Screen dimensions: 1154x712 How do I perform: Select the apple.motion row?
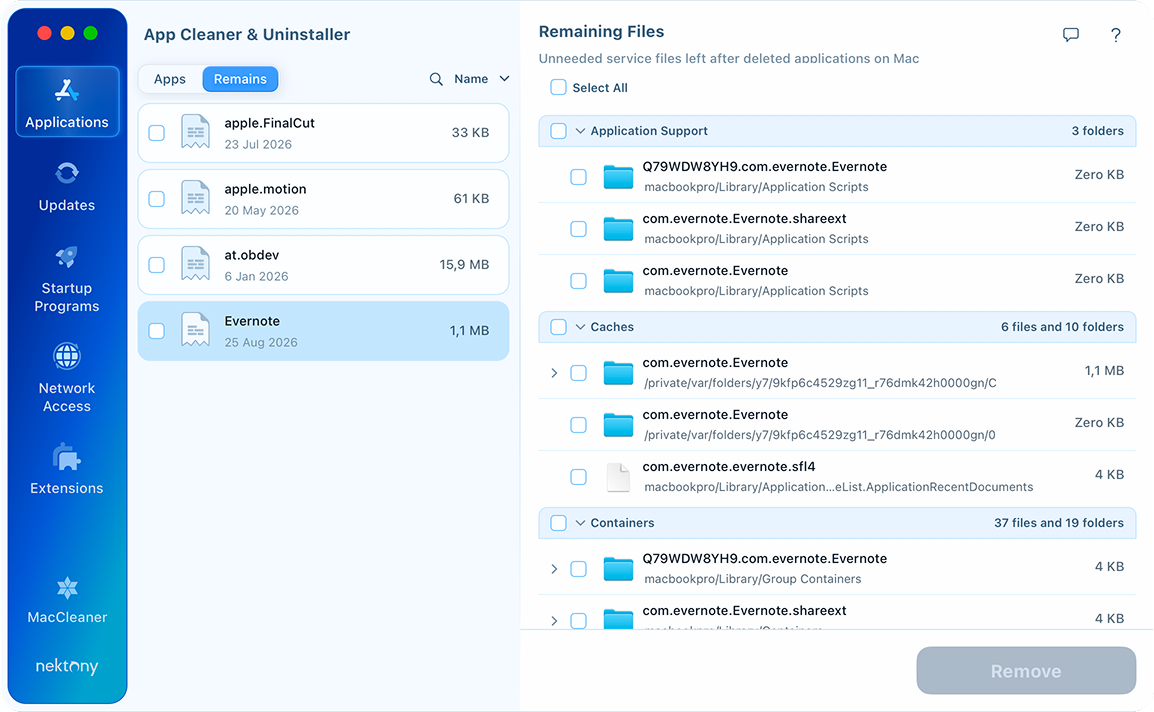[x=323, y=199]
